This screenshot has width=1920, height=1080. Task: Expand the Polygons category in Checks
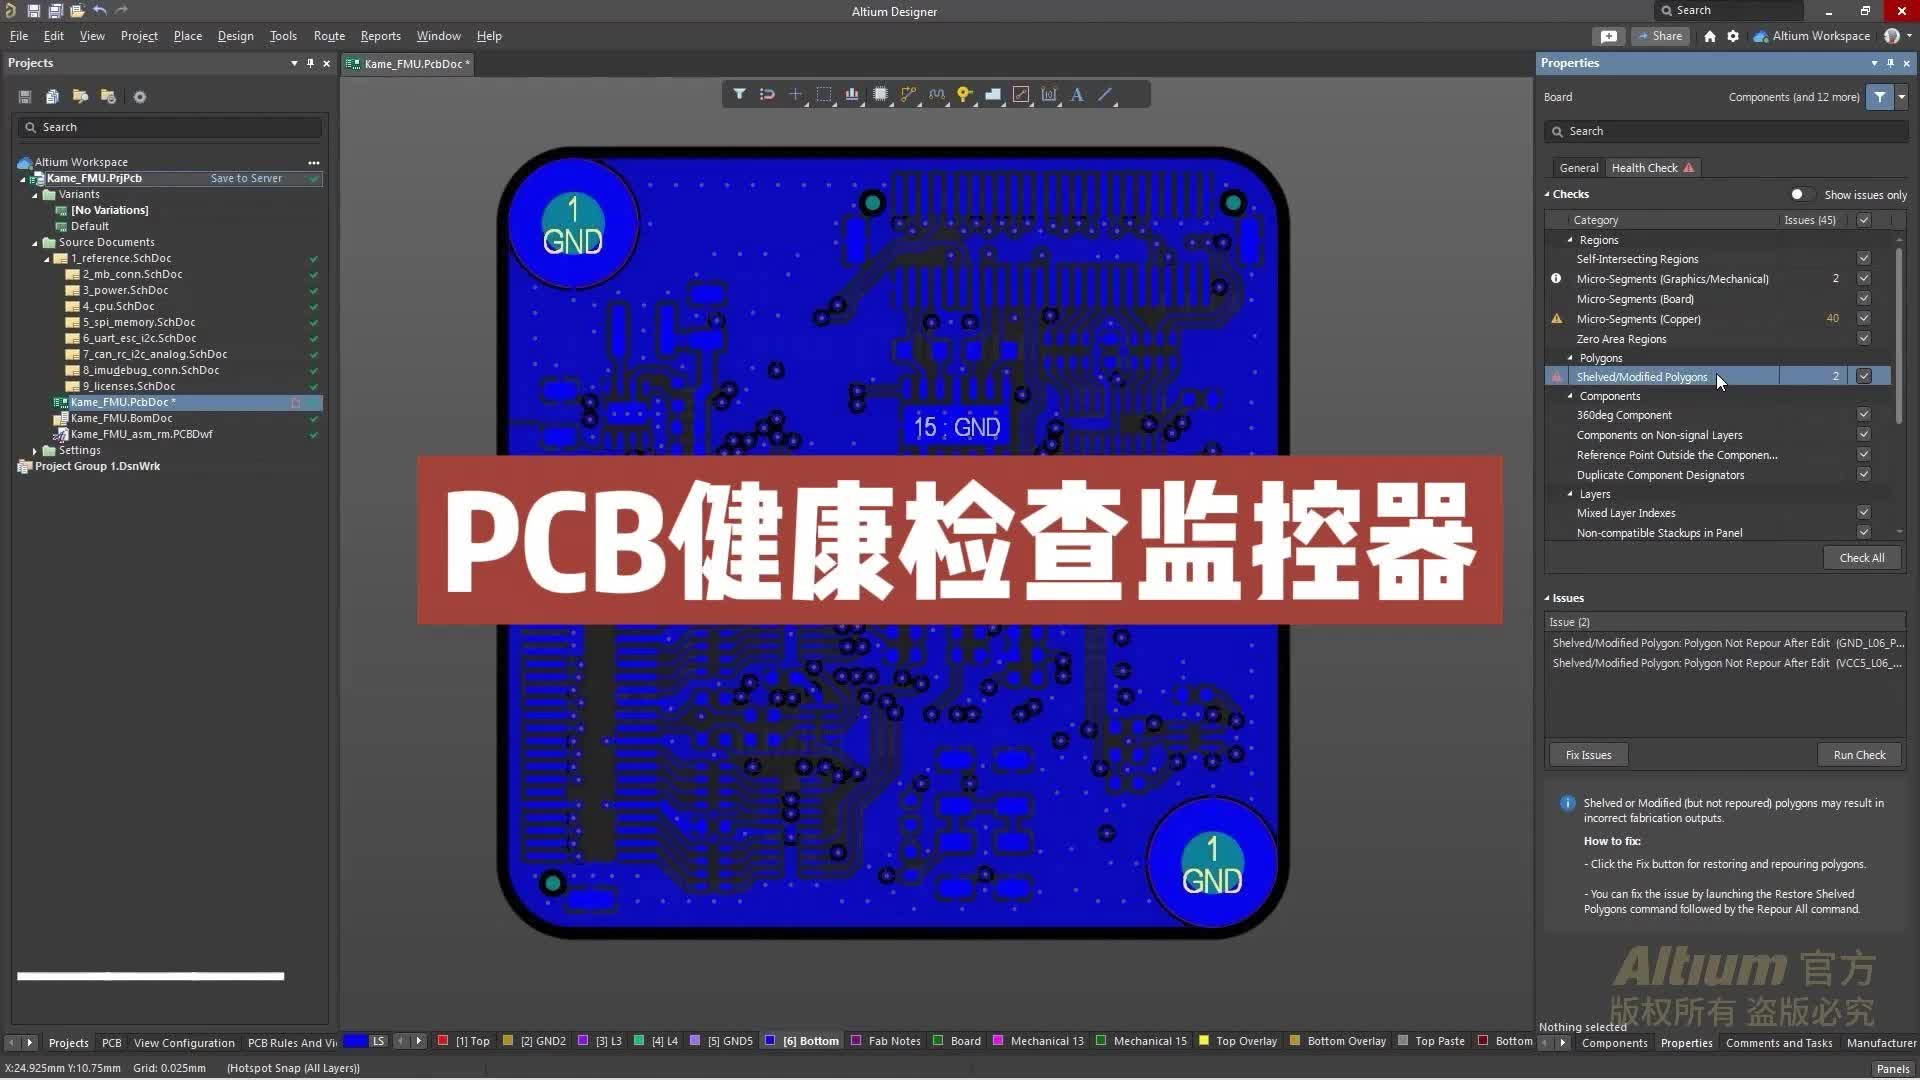point(1571,357)
